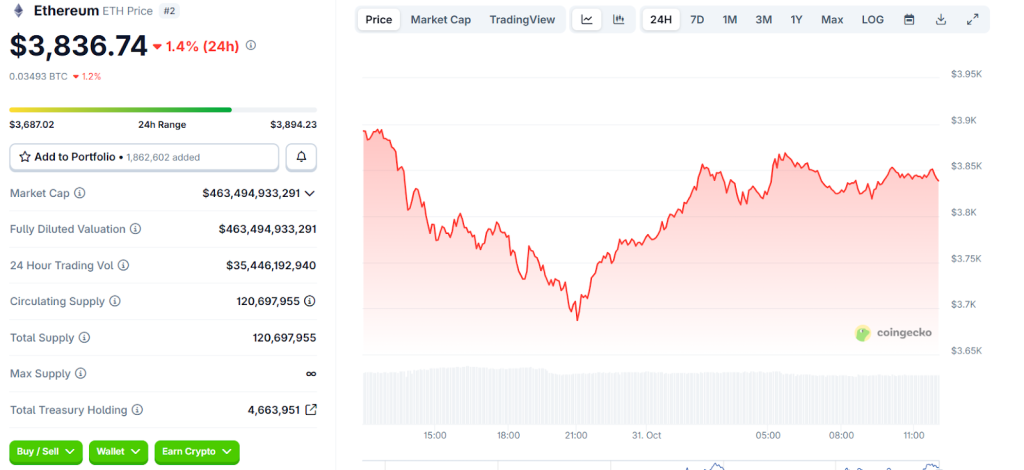The image size is (1024, 470).
Task: Show Circulating Supply details info icon
Action: (x=115, y=301)
